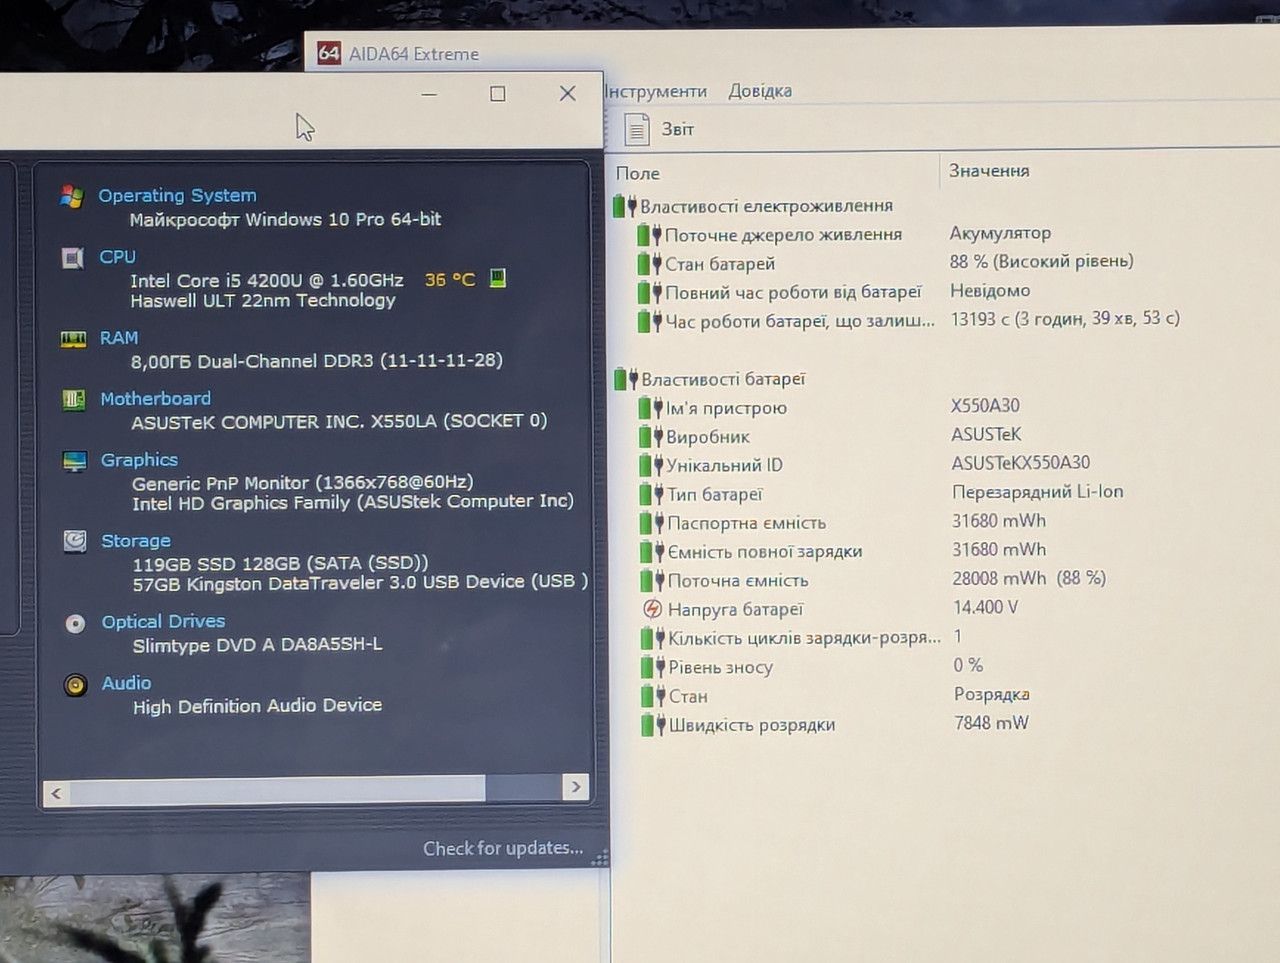Click the 8,00ГБ Dual-Channel DDR3 text
This screenshot has height=963, width=1280.
point(317,361)
